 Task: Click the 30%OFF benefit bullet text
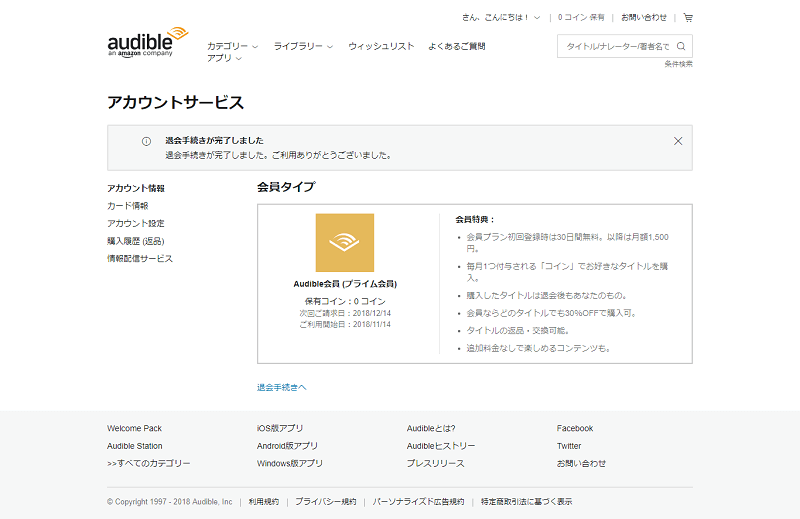pos(552,313)
